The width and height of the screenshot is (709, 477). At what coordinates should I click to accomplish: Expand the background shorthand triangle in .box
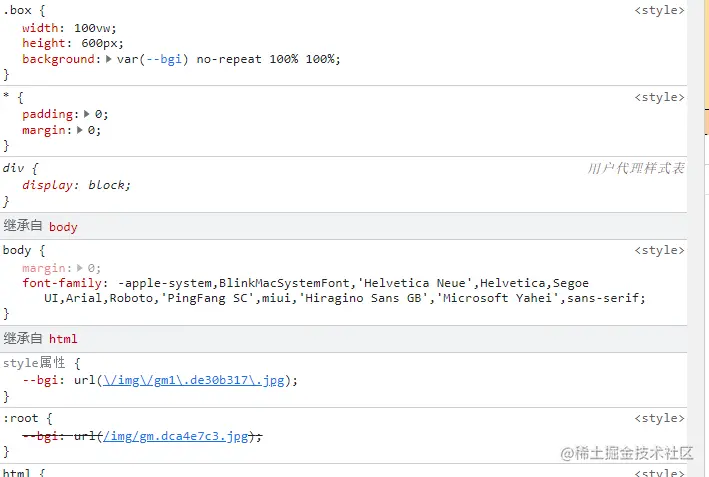(x=109, y=59)
